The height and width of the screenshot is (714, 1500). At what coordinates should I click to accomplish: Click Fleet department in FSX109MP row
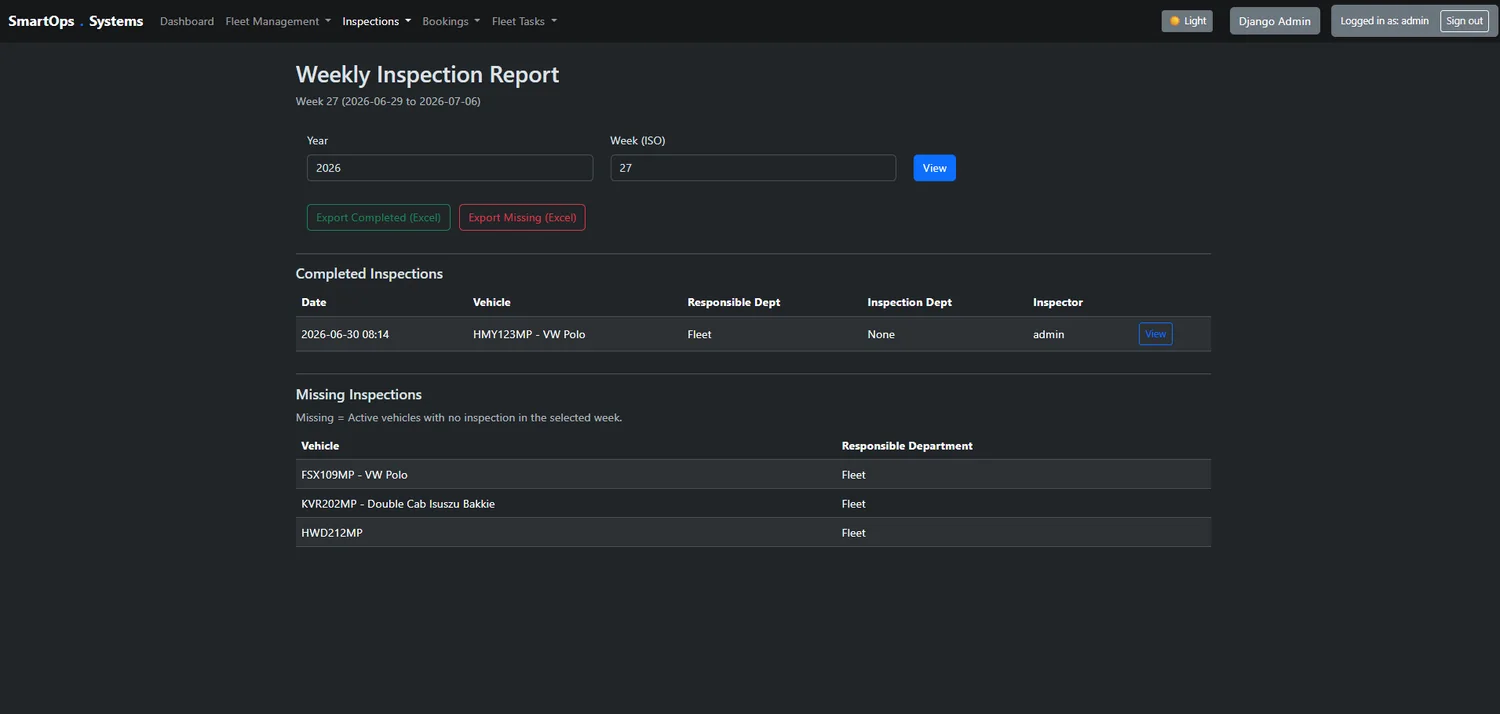pyautogui.click(x=853, y=475)
